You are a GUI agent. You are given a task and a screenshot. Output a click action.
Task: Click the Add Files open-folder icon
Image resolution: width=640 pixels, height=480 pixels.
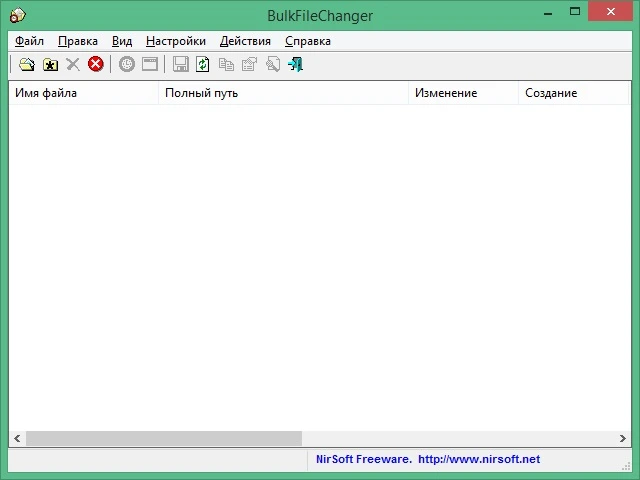click(x=27, y=64)
